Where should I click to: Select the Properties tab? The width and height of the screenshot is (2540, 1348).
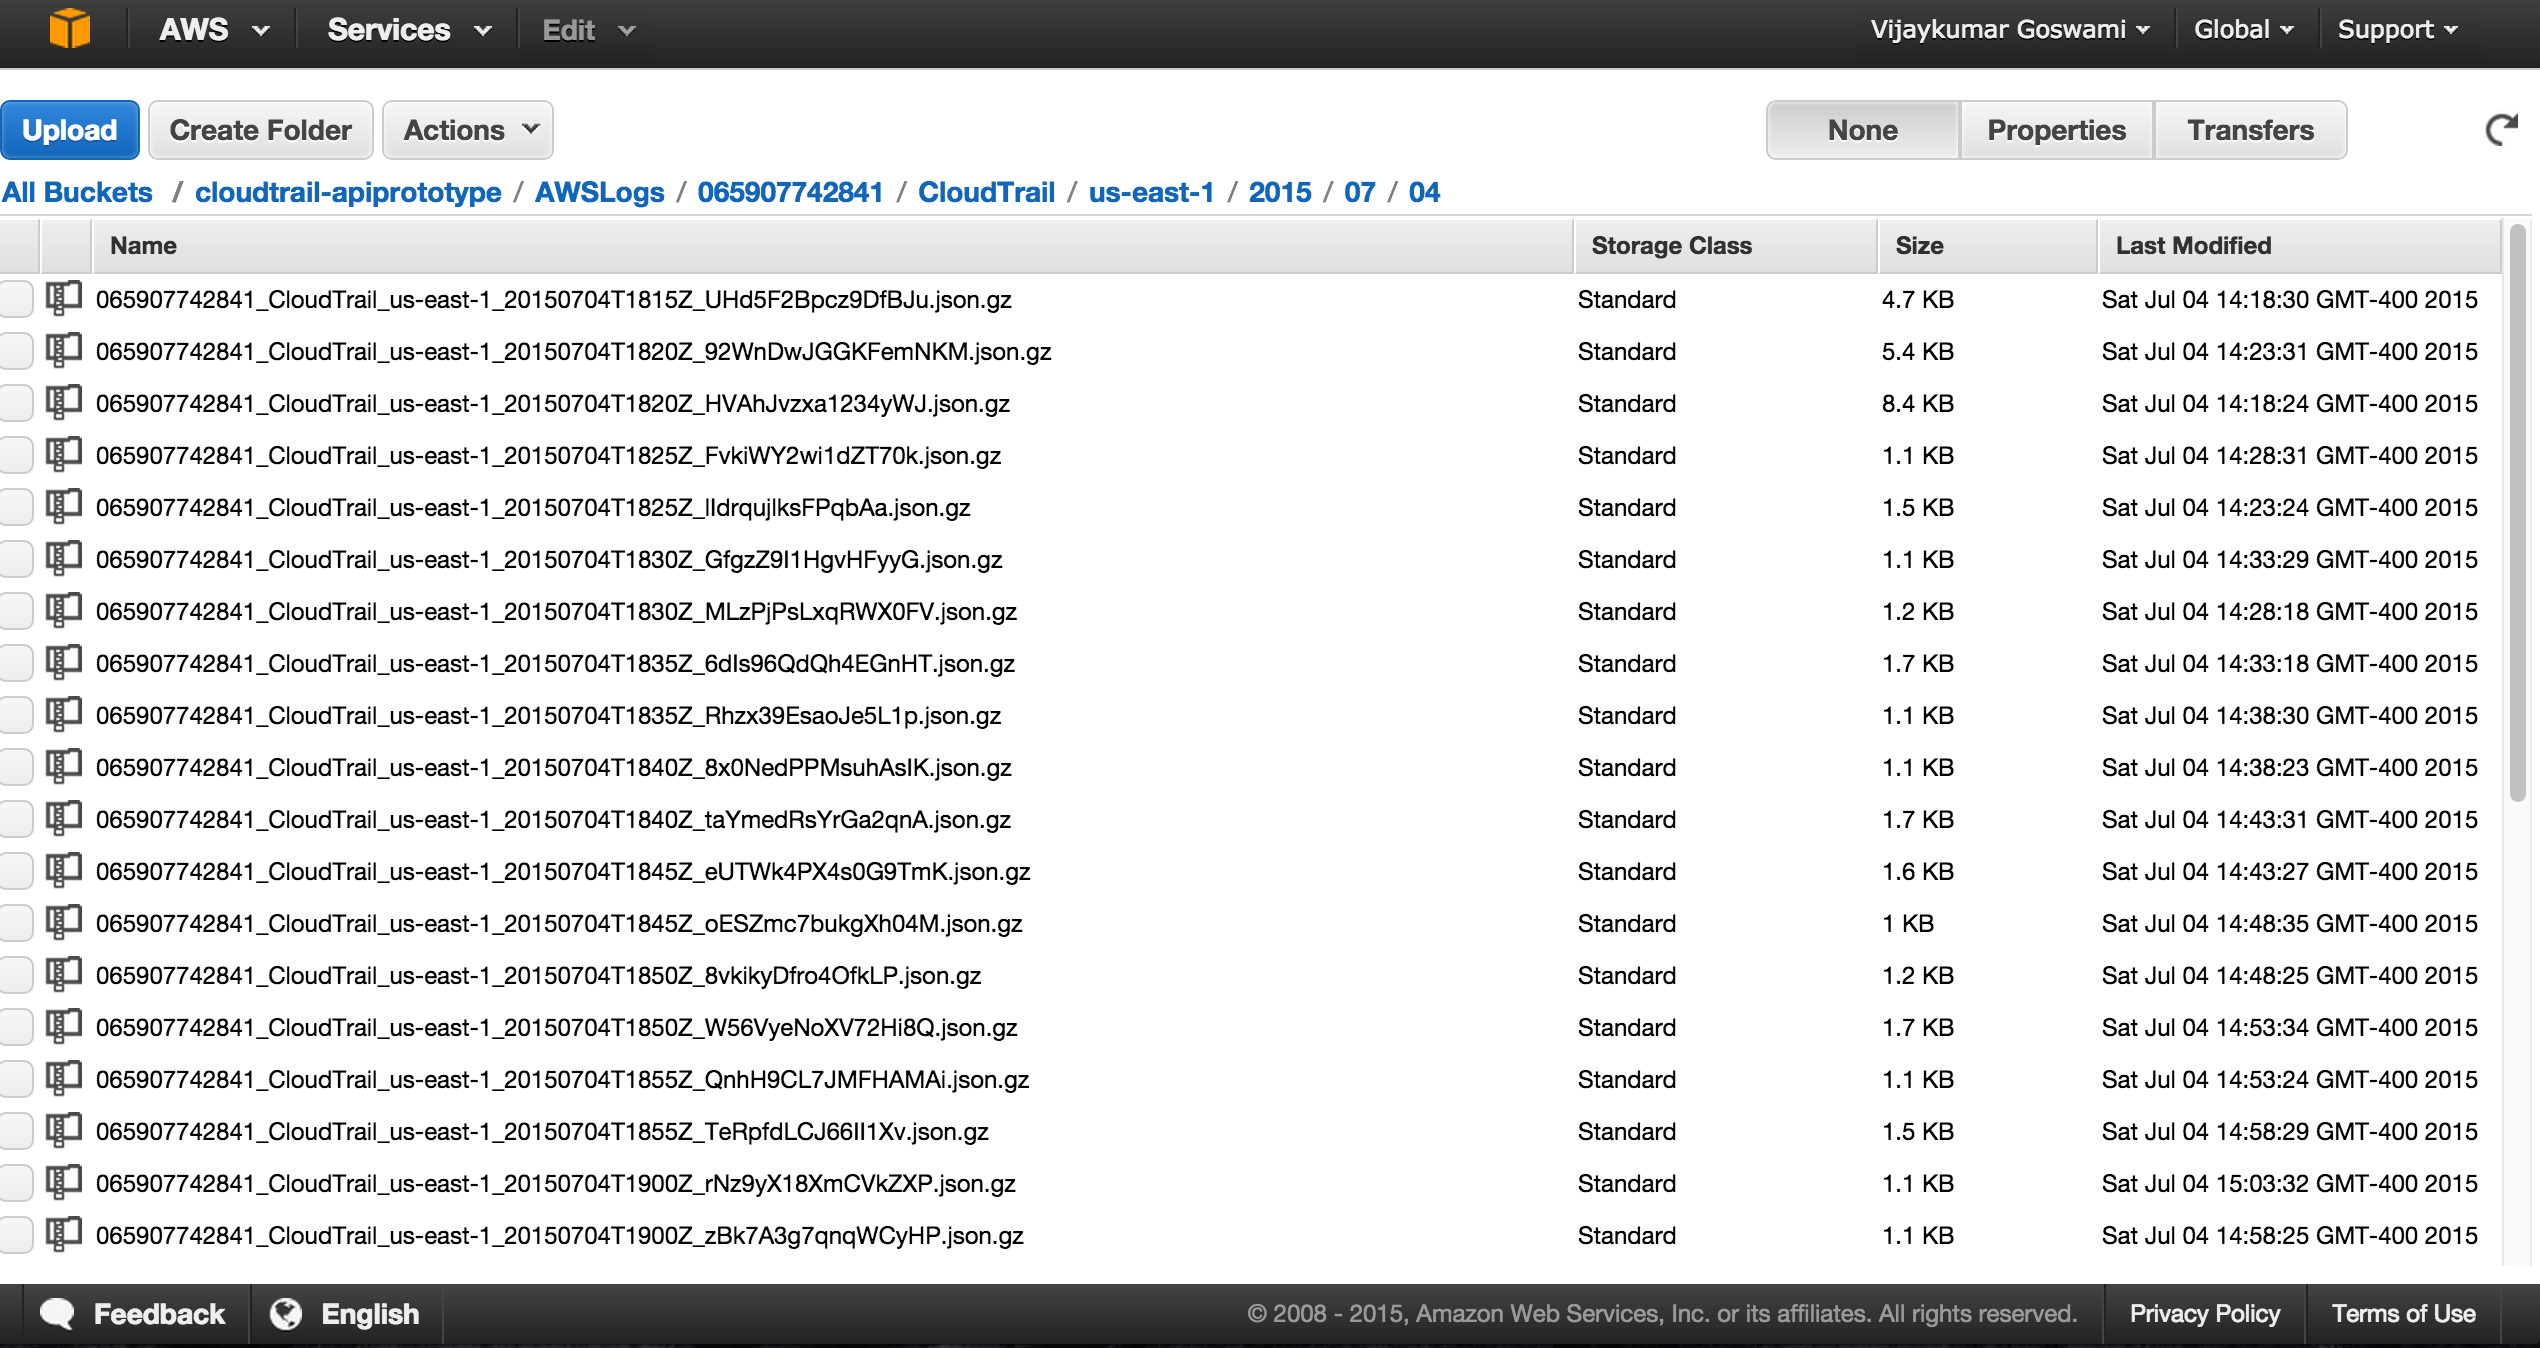coord(2055,129)
